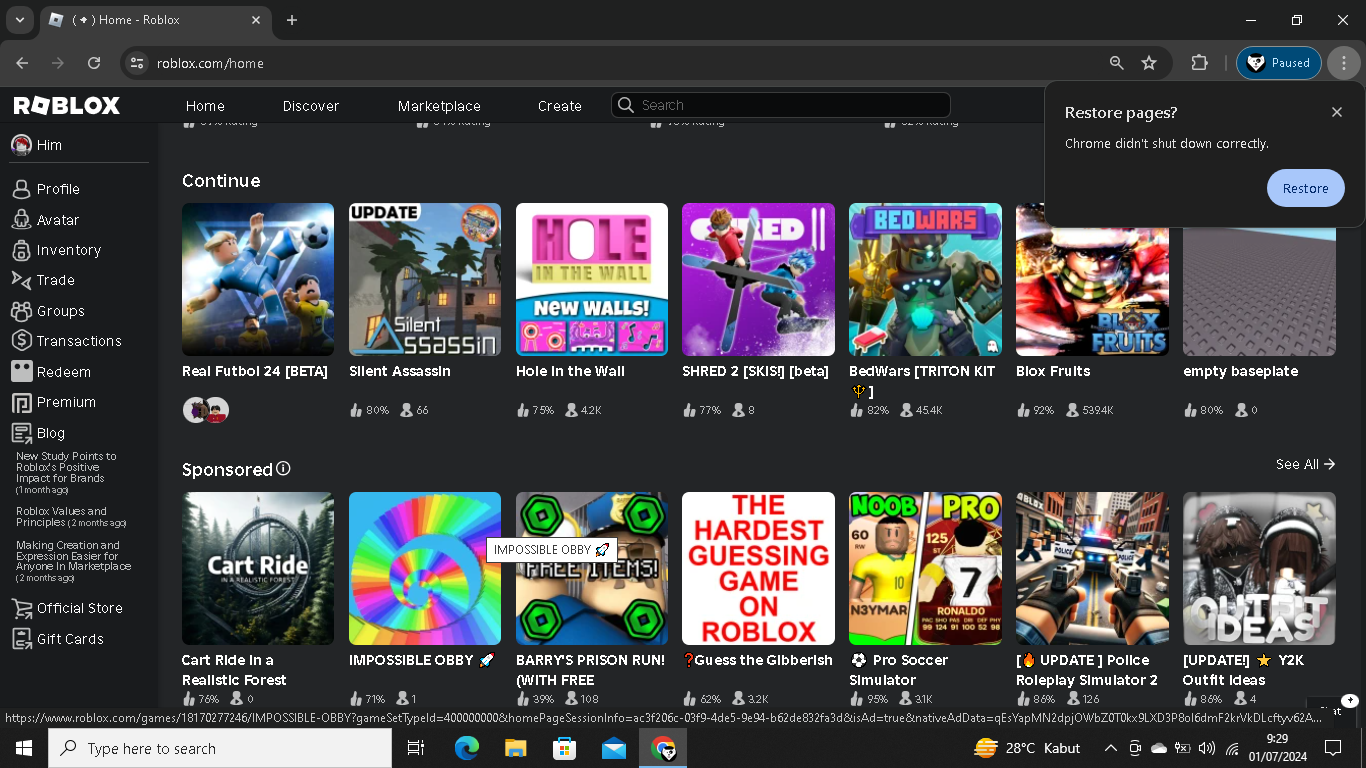The width and height of the screenshot is (1366, 768).
Task: Open the Mail app from the taskbar
Action: pos(614,748)
